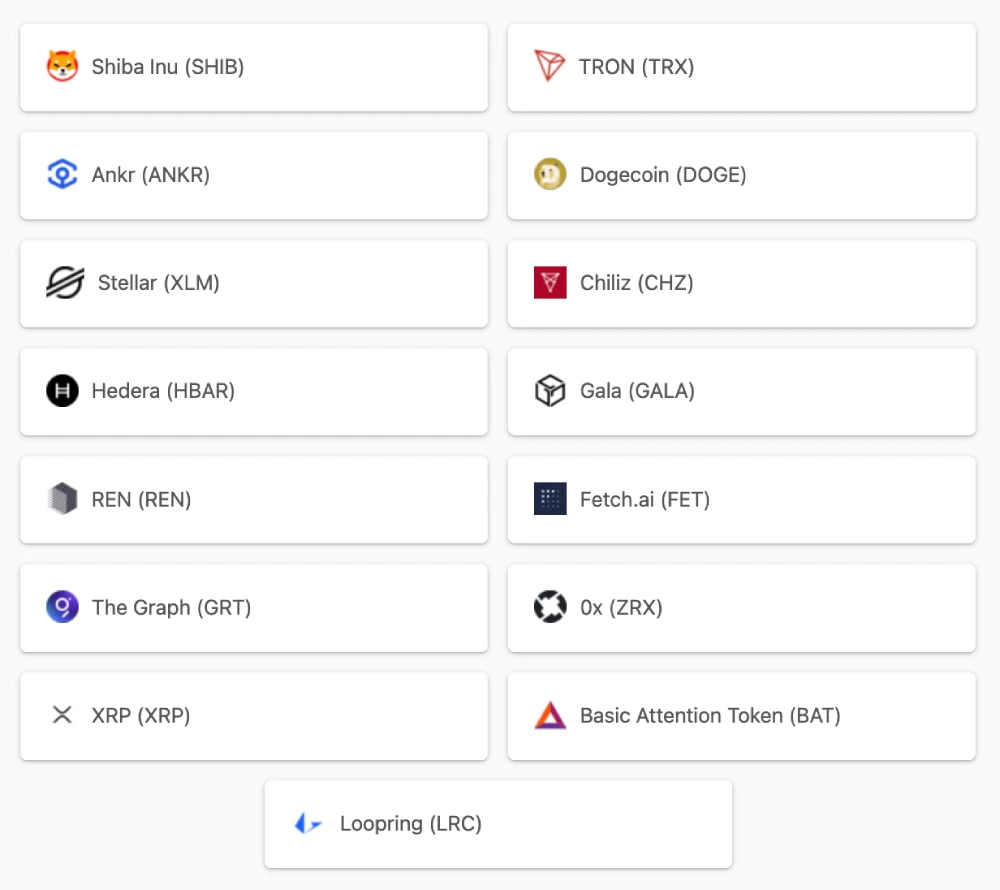Select Dogecoin (DOGE) text label
Screen dimensions: 1000x890
coord(663,175)
